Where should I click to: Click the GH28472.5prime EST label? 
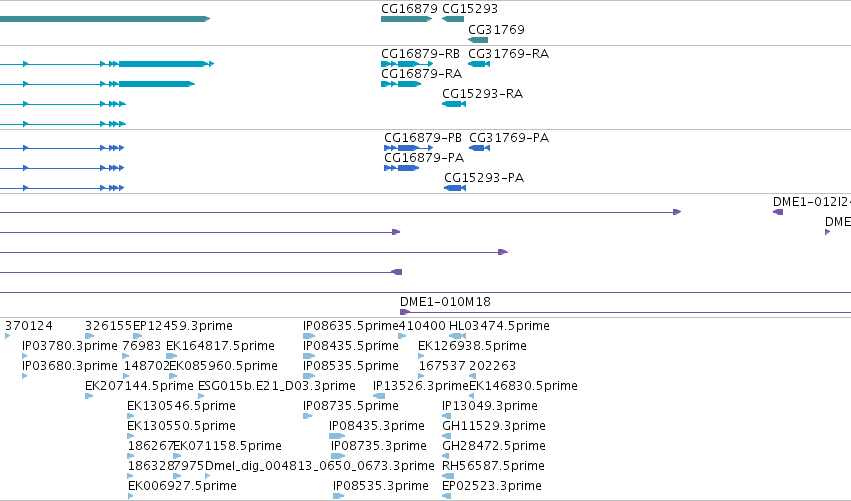[x=494, y=446]
